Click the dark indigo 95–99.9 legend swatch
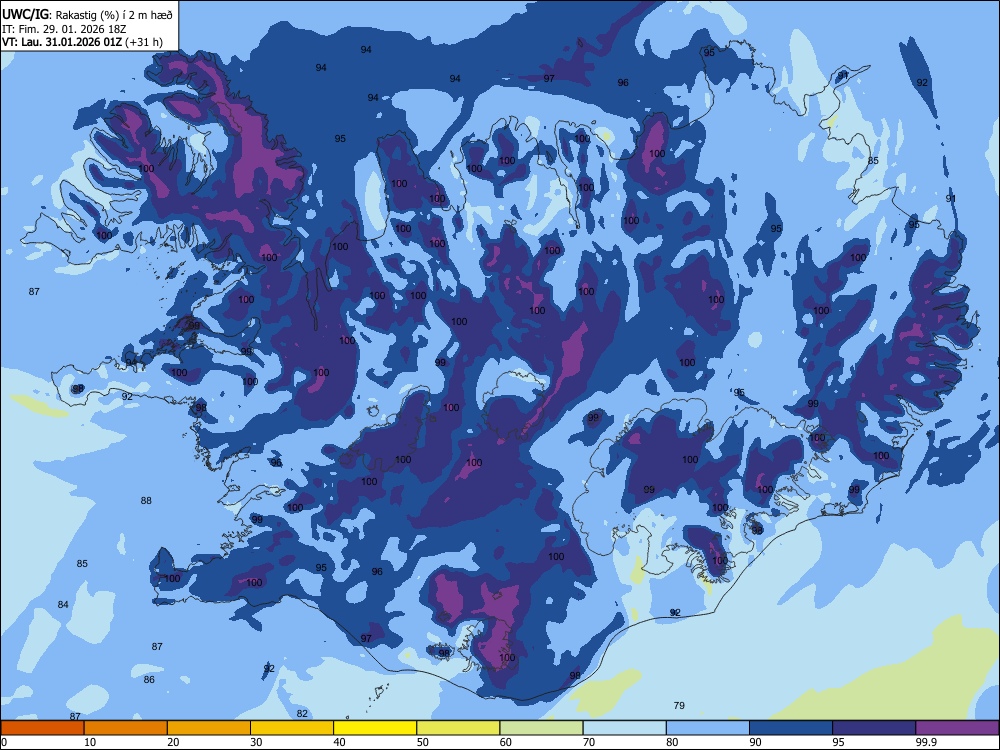 (874, 728)
